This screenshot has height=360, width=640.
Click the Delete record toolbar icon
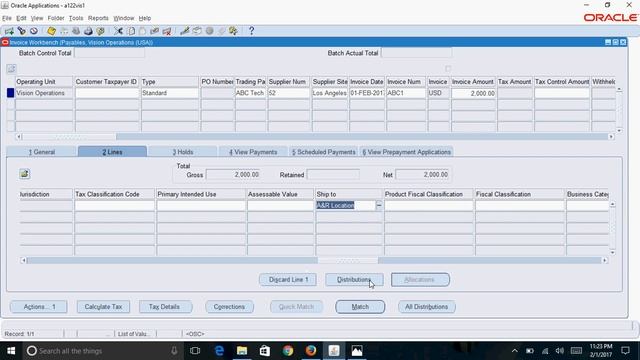coord(167,31)
